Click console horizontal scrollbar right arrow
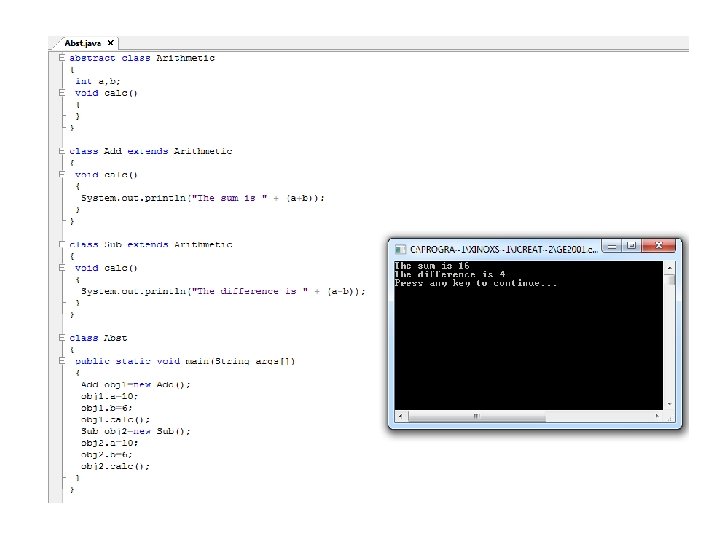Viewport: 720px width, 540px height. click(x=657, y=416)
